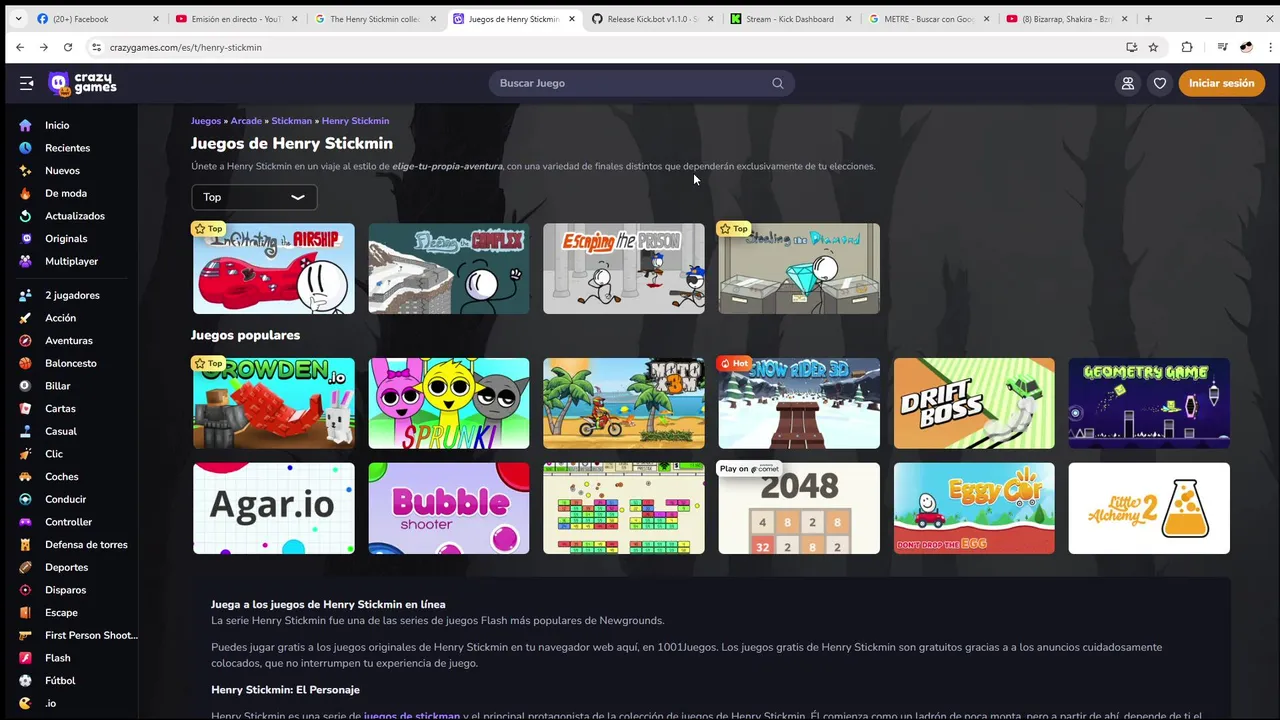Screen dimensions: 1280x720
Task: Click the Acción sword icon
Action: (25, 318)
